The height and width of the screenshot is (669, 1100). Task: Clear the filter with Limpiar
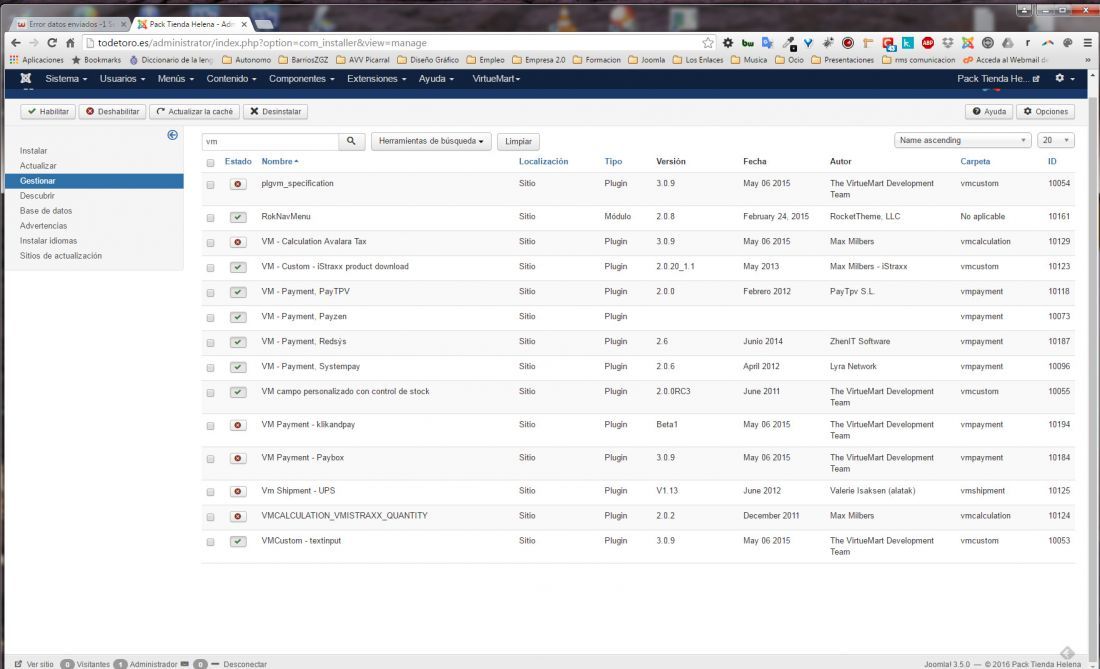pos(518,141)
